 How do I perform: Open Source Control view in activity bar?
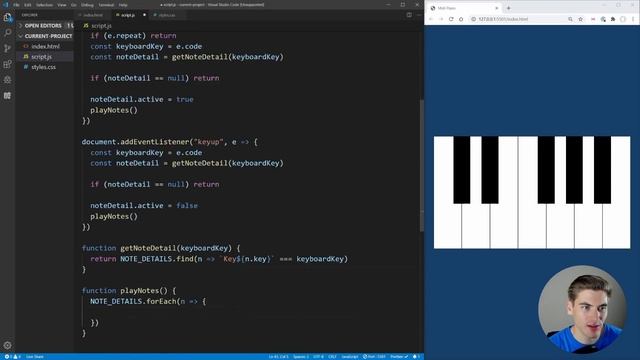pyautogui.click(x=7, y=48)
